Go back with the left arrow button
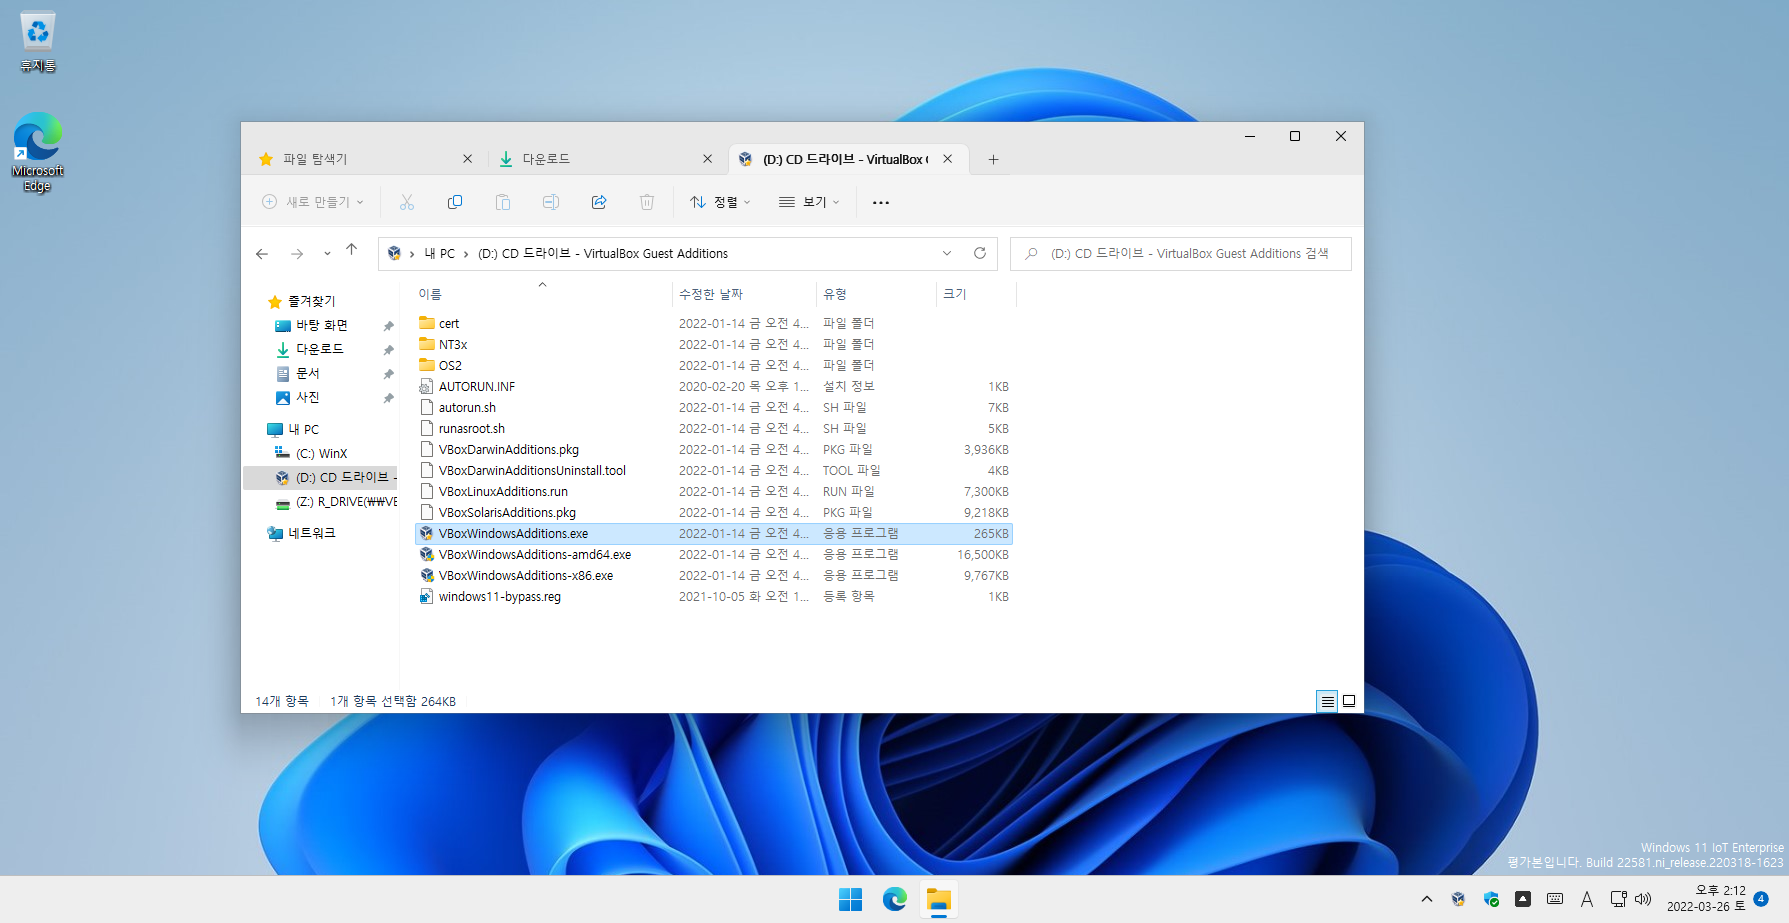 [262, 254]
